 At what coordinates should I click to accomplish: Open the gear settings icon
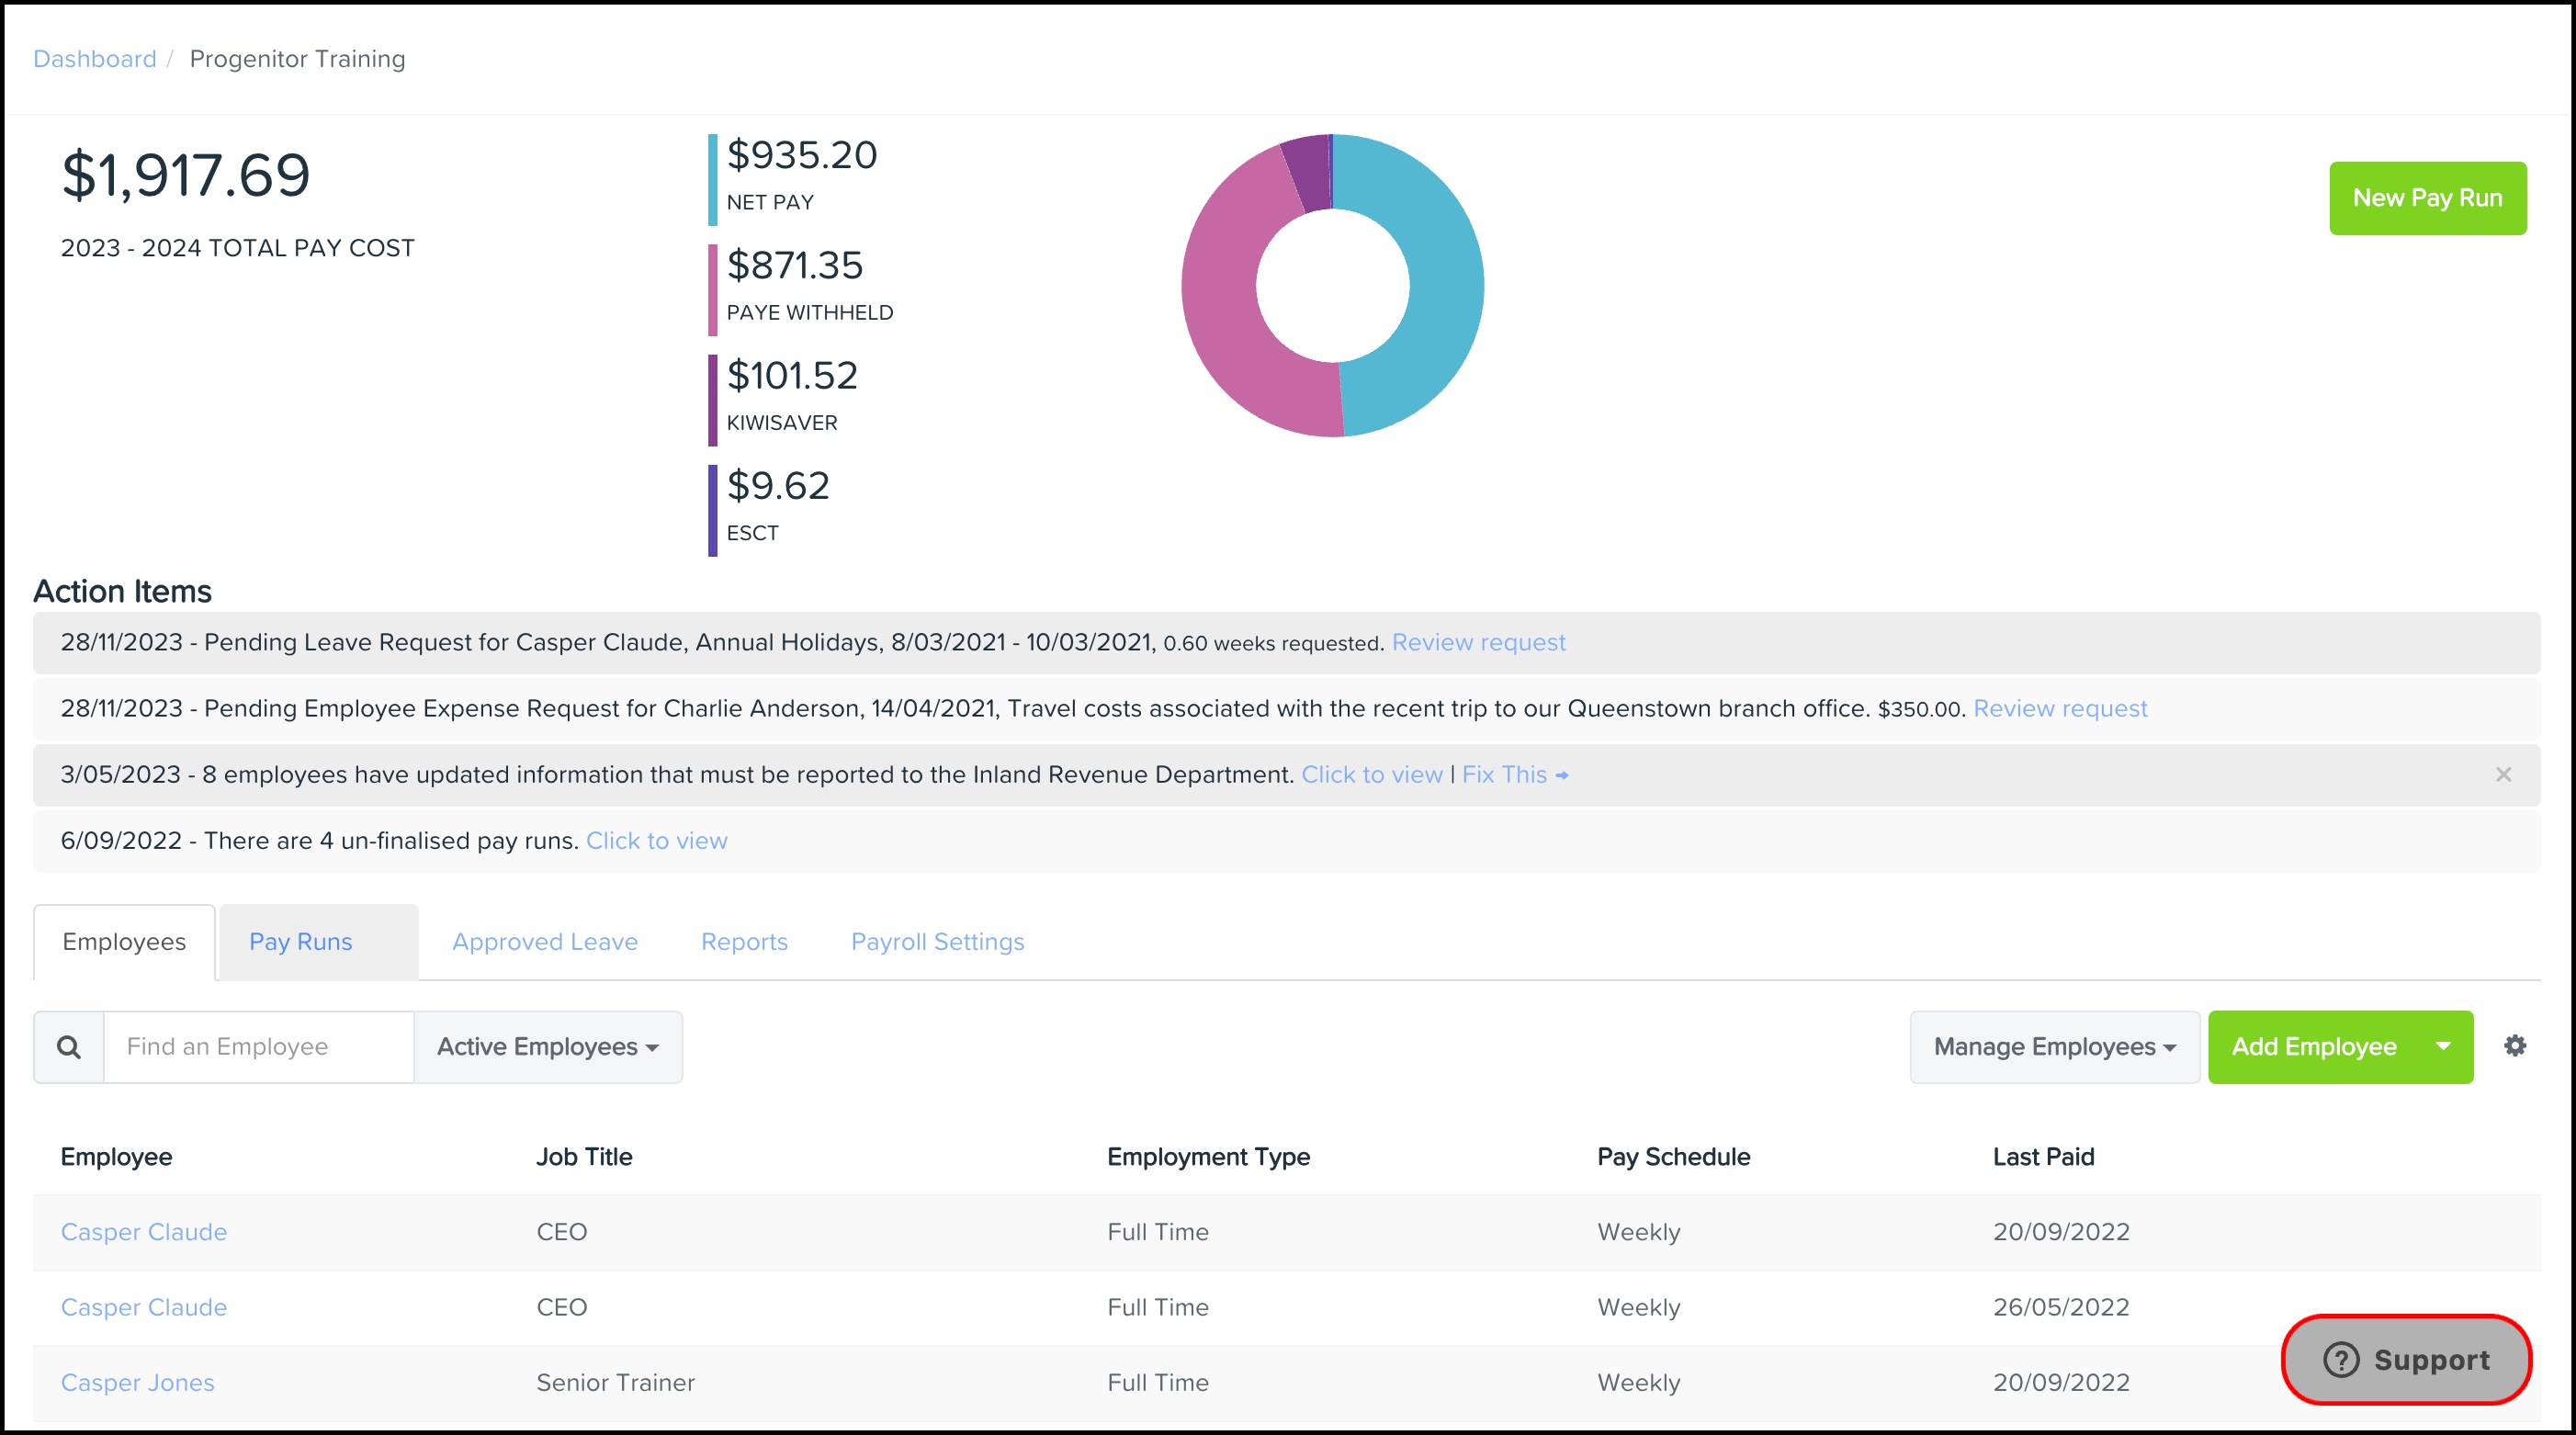(x=2515, y=1046)
